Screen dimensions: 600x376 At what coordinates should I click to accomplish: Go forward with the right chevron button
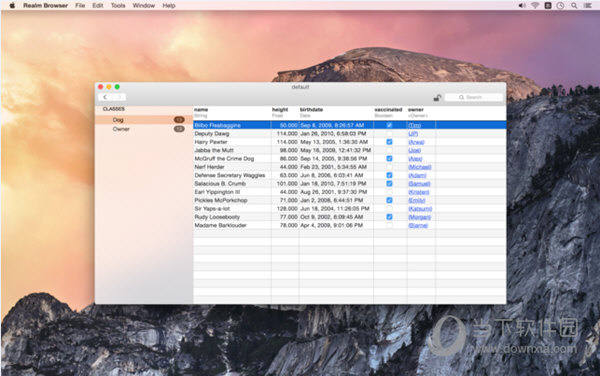[x=119, y=97]
